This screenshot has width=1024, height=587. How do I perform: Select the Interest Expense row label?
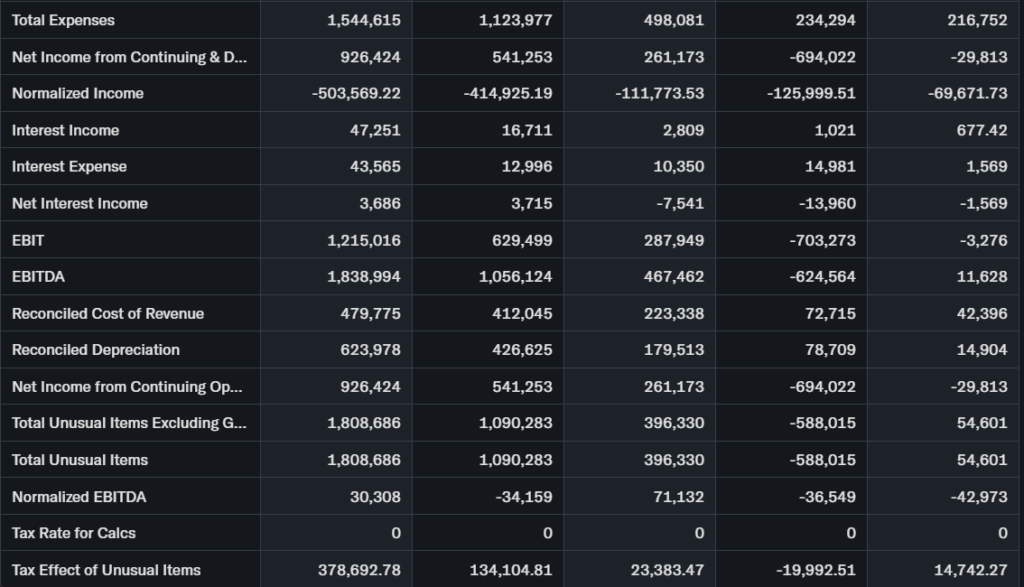click(x=69, y=167)
